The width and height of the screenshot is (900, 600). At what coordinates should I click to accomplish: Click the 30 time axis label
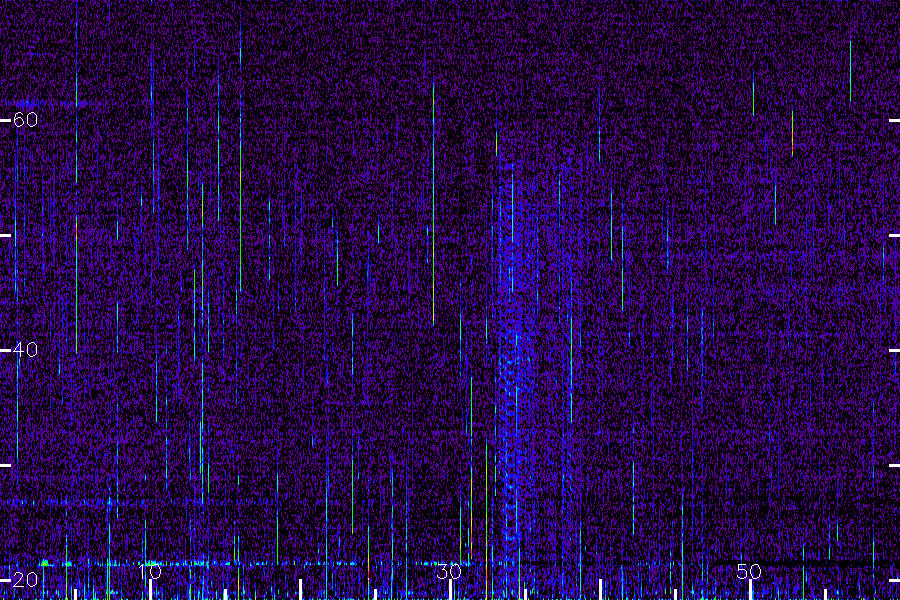click(449, 572)
